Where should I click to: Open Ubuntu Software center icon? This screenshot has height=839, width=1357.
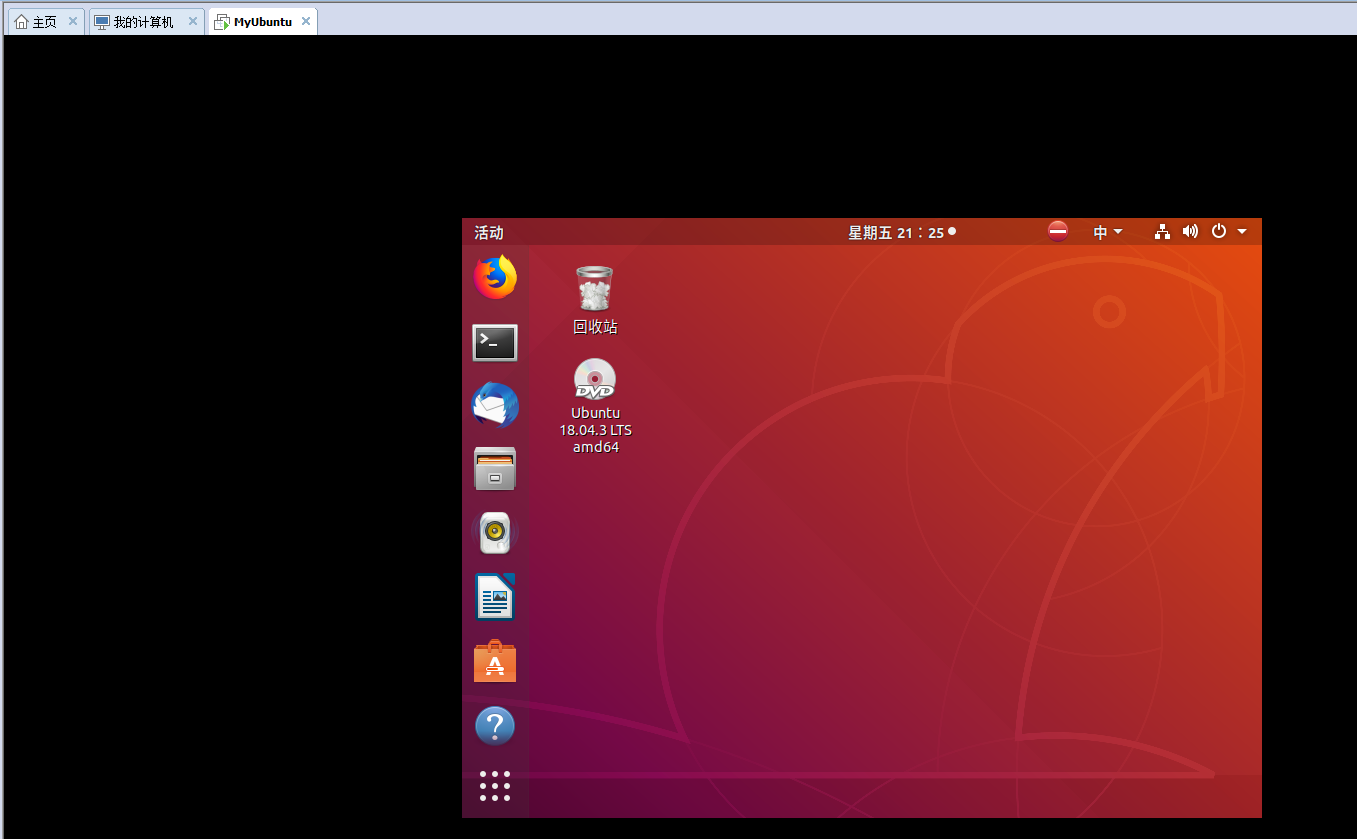pos(495,661)
